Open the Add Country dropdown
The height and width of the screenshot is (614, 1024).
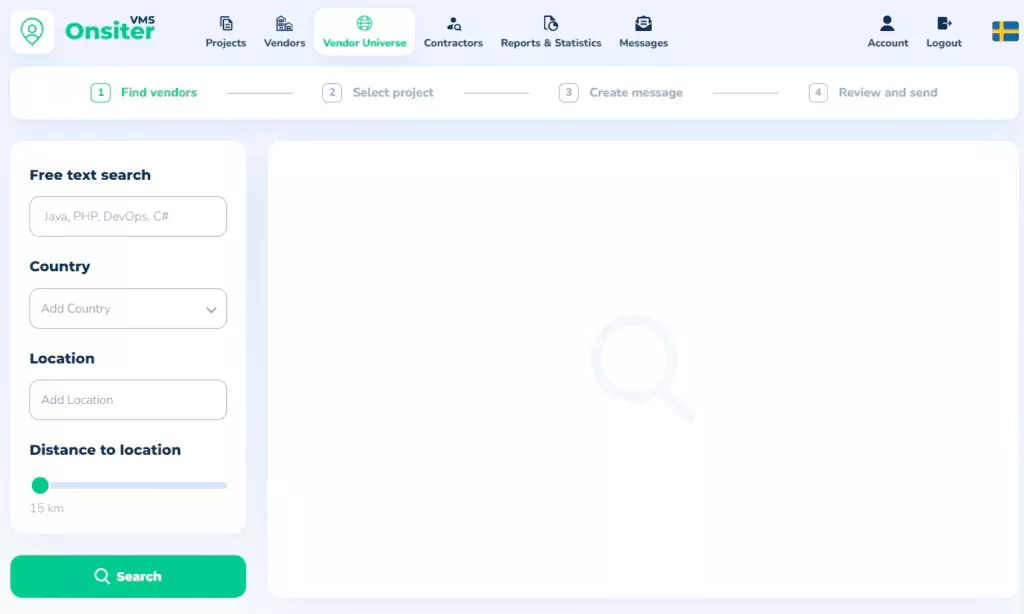coord(128,308)
